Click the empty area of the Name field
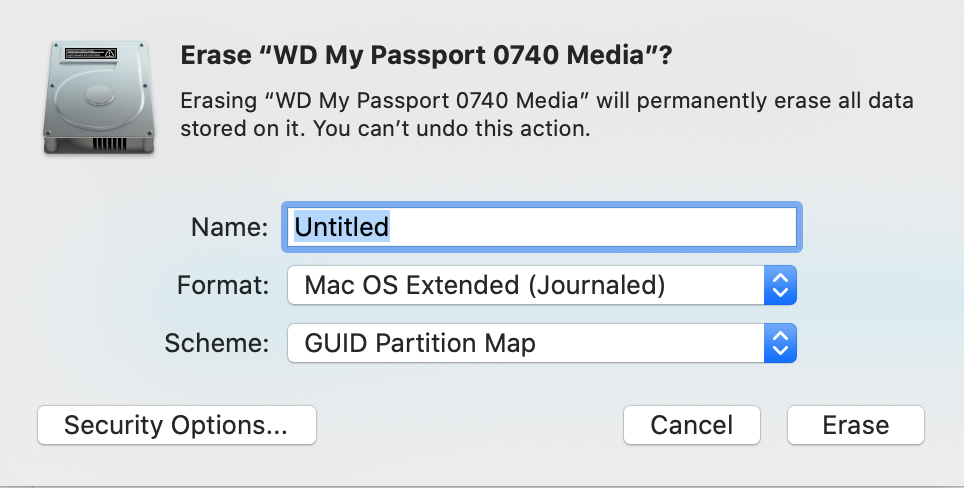This screenshot has width=964, height=488. [x=600, y=227]
